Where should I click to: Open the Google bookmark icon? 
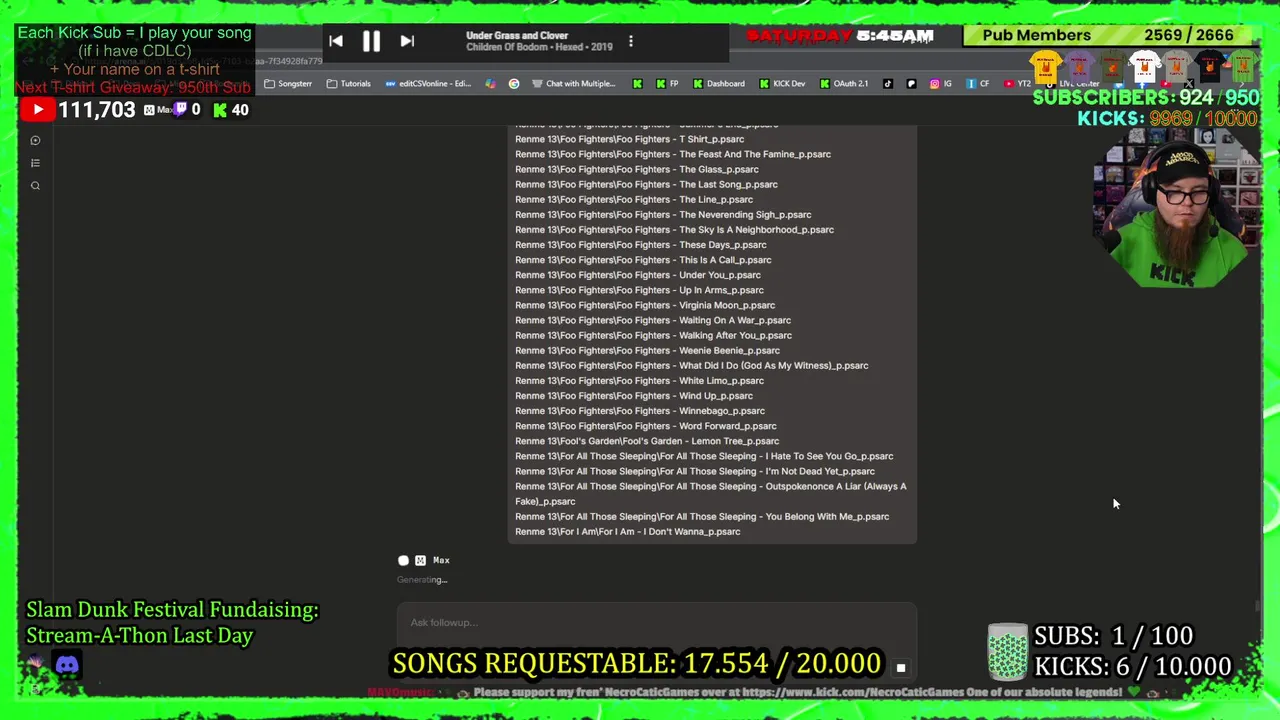pyautogui.click(x=514, y=84)
